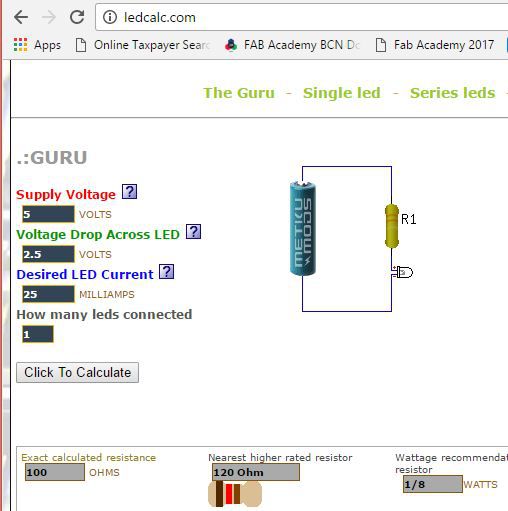Click the battery image in the circuit
This screenshot has width=508, height=511.
tap(303, 229)
